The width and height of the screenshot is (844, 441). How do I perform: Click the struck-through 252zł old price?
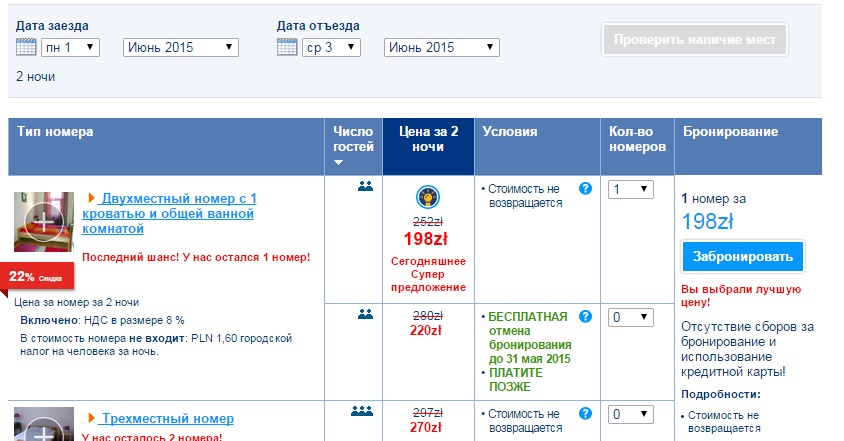pos(428,221)
